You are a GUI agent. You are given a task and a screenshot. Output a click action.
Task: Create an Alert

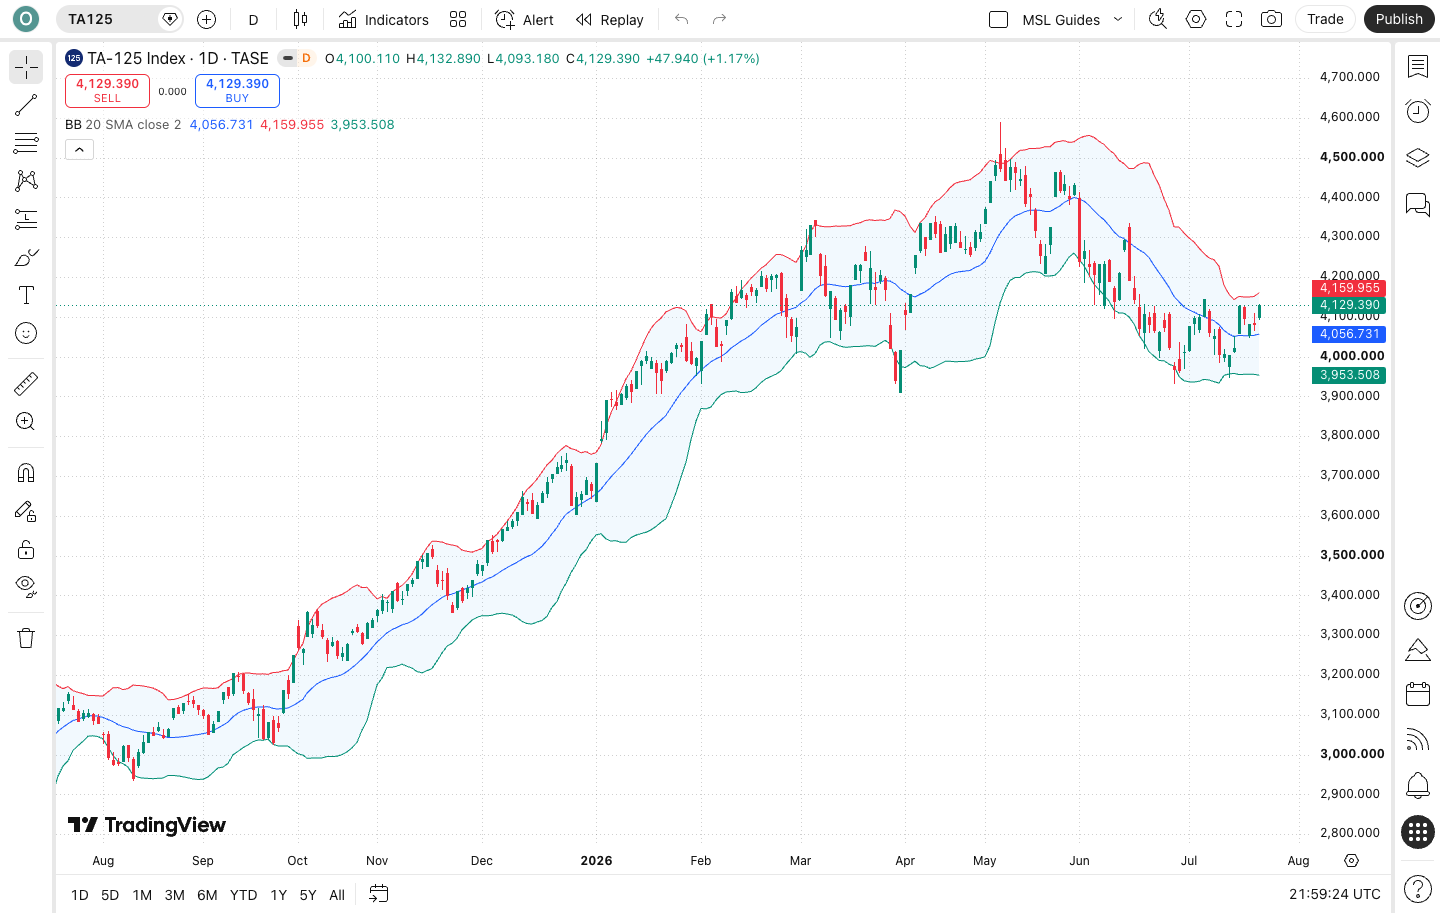tap(525, 19)
